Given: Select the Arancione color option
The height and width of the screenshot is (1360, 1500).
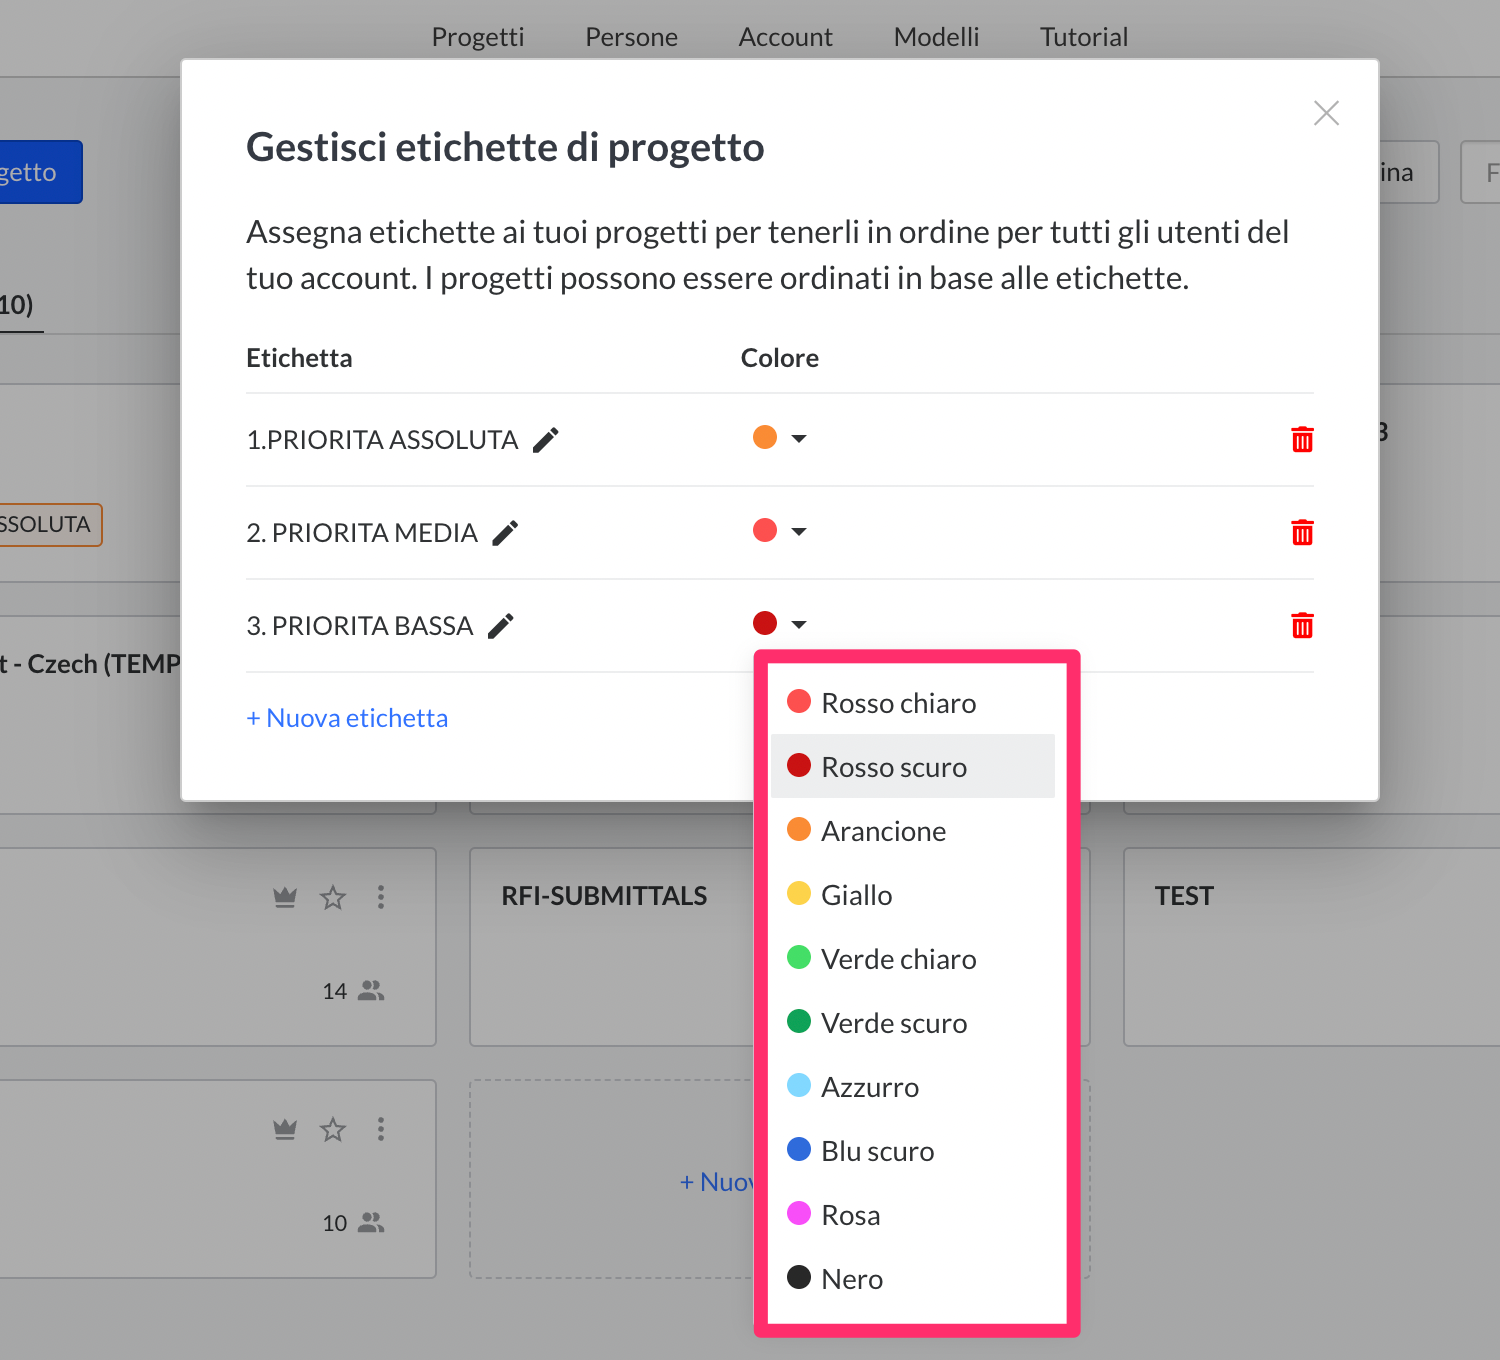Looking at the screenshot, I should pos(883,831).
